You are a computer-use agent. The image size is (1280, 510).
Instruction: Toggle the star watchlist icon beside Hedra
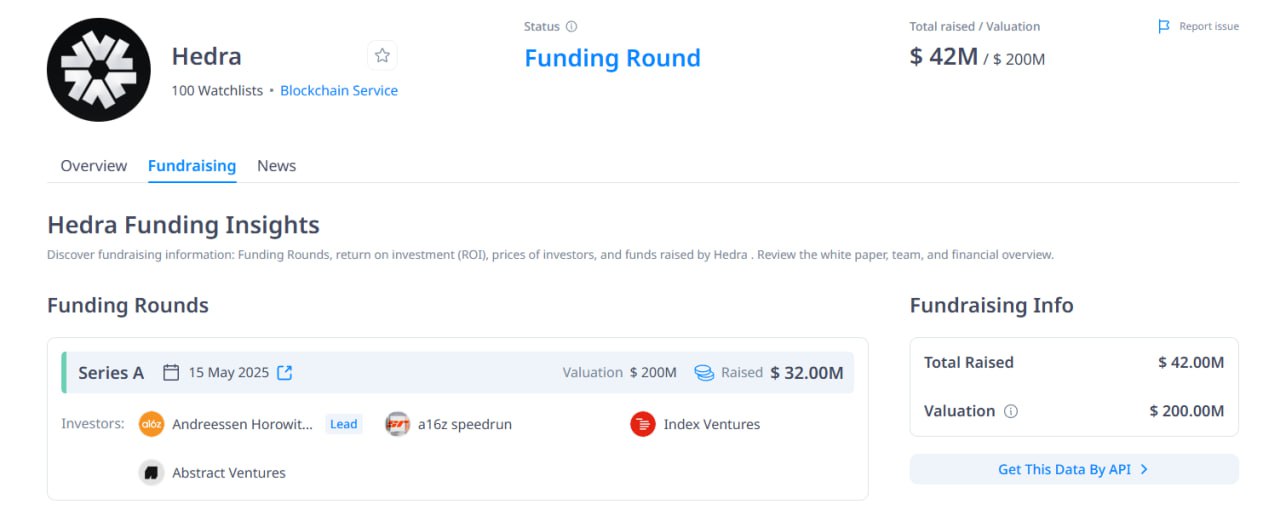[x=382, y=56]
